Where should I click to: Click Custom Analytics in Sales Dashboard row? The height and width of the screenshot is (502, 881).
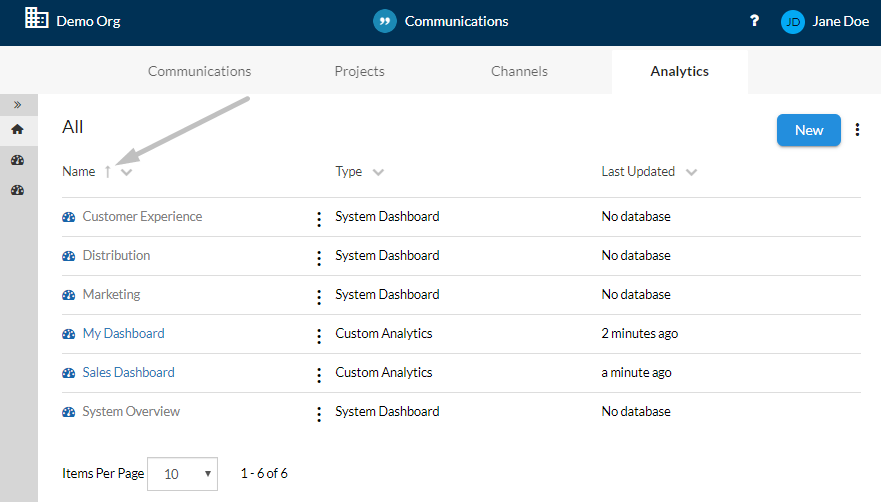pyautogui.click(x=384, y=372)
